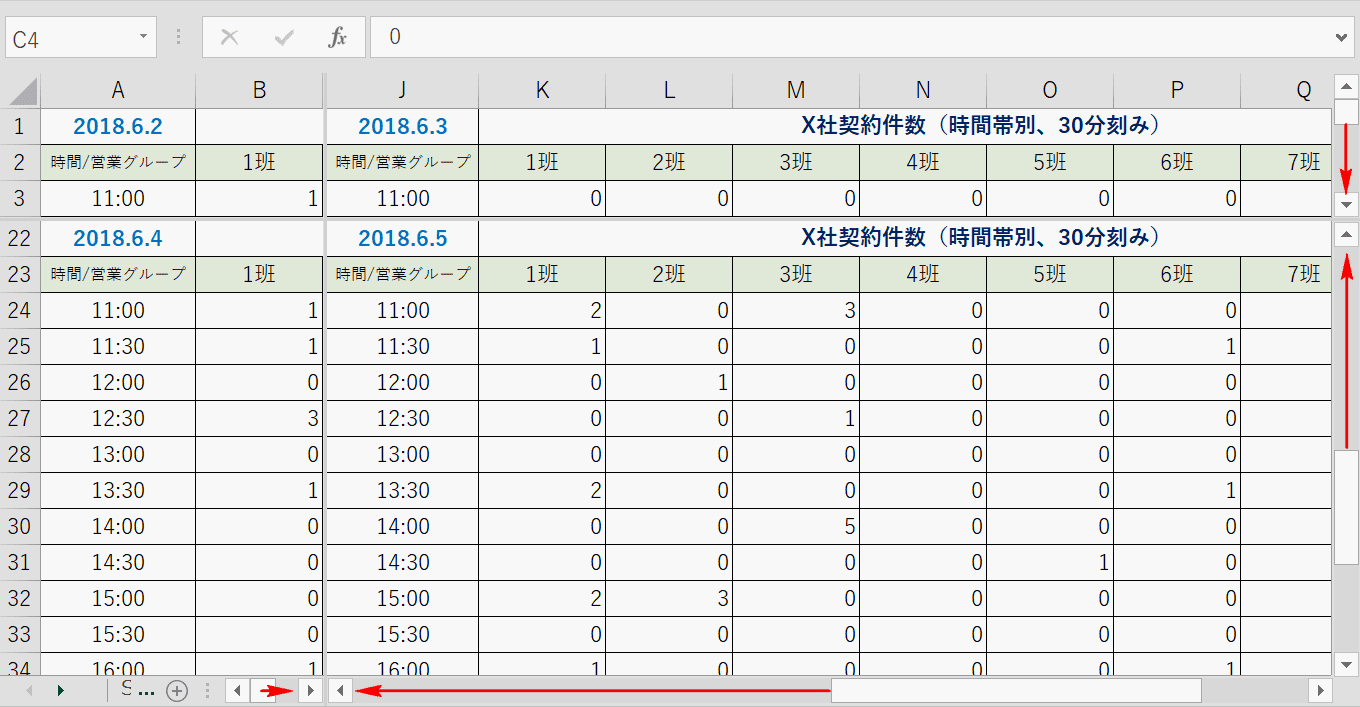Click the right pane's scroll-right arrow
The image size is (1360, 707).
tap(1321, 690)
